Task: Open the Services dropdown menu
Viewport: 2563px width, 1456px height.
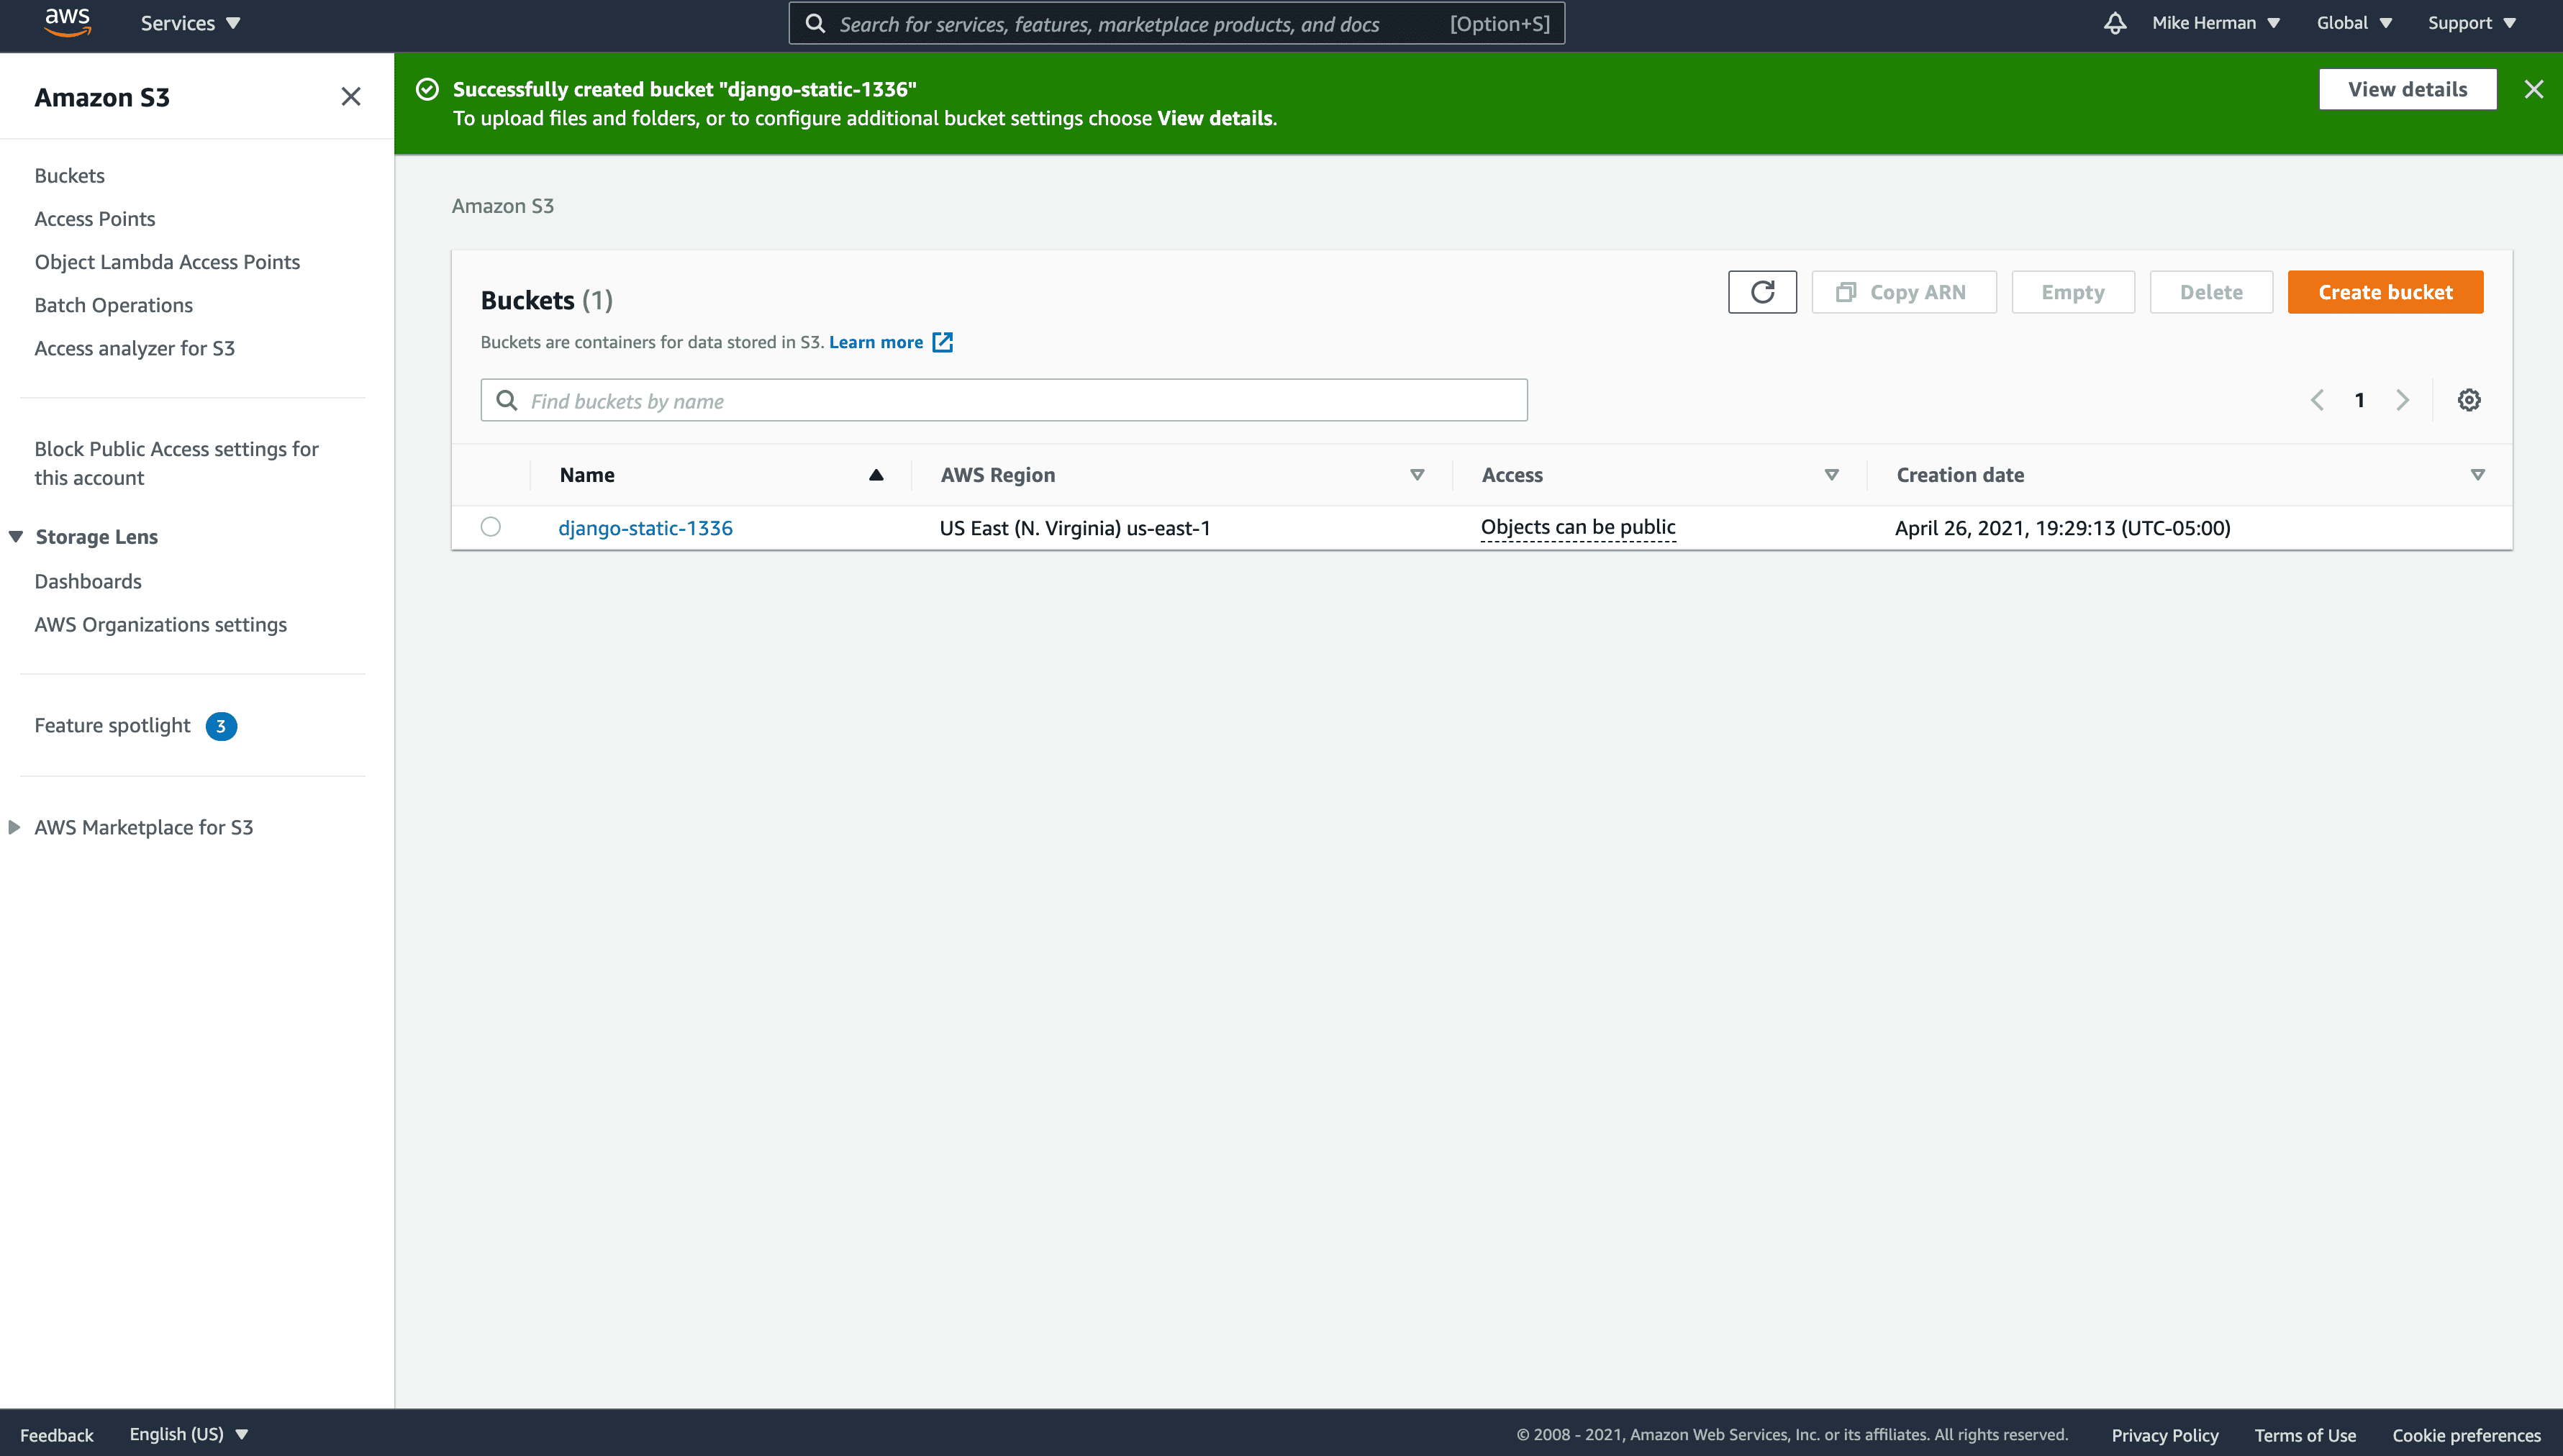Action: click(190, 23)
